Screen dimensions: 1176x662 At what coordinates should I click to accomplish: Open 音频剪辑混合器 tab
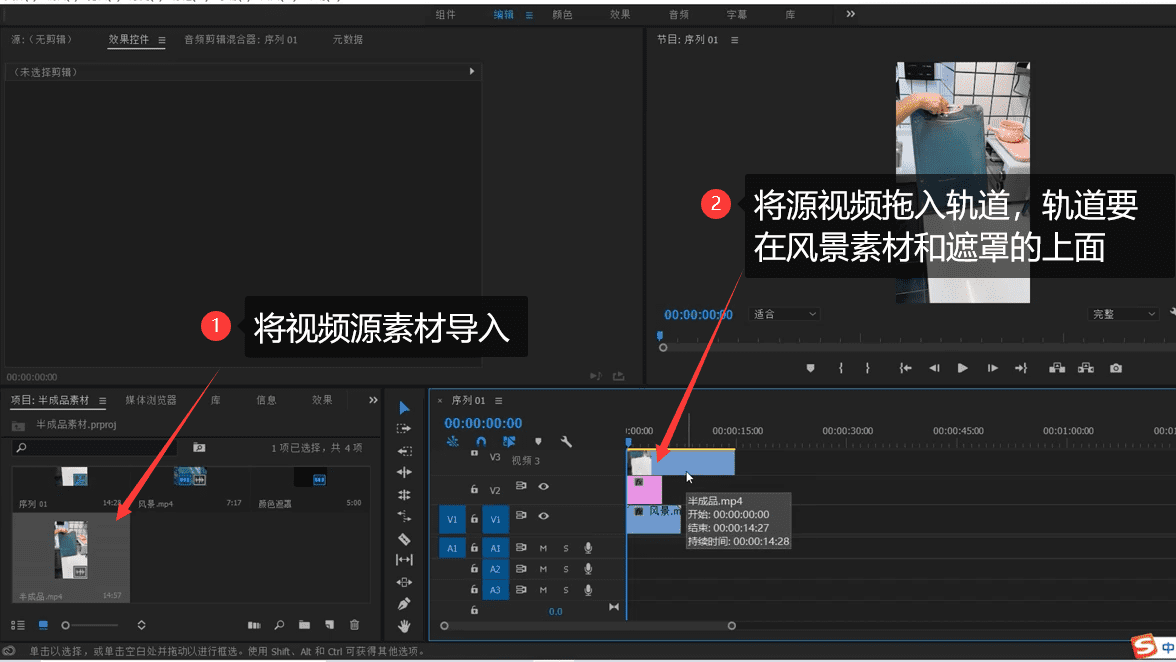[241, 40]
